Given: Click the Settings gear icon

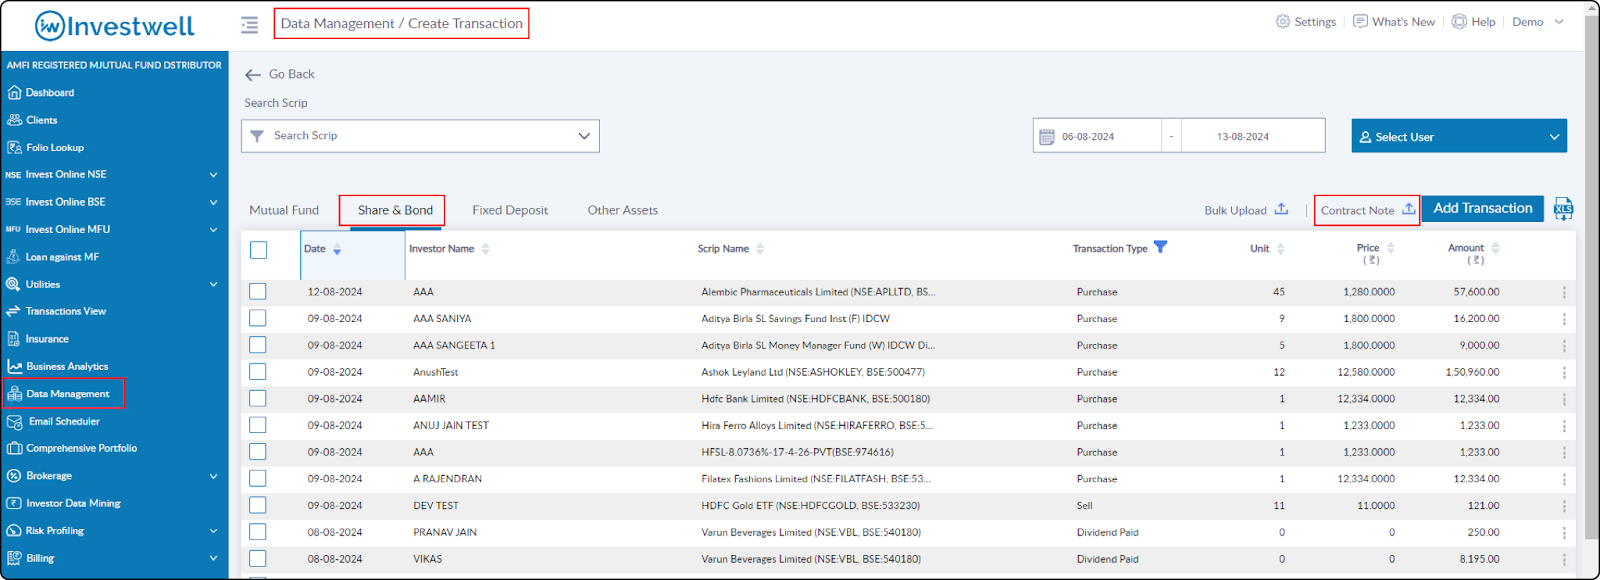Looking at the screenshot, I should (x=1283, y=21).
